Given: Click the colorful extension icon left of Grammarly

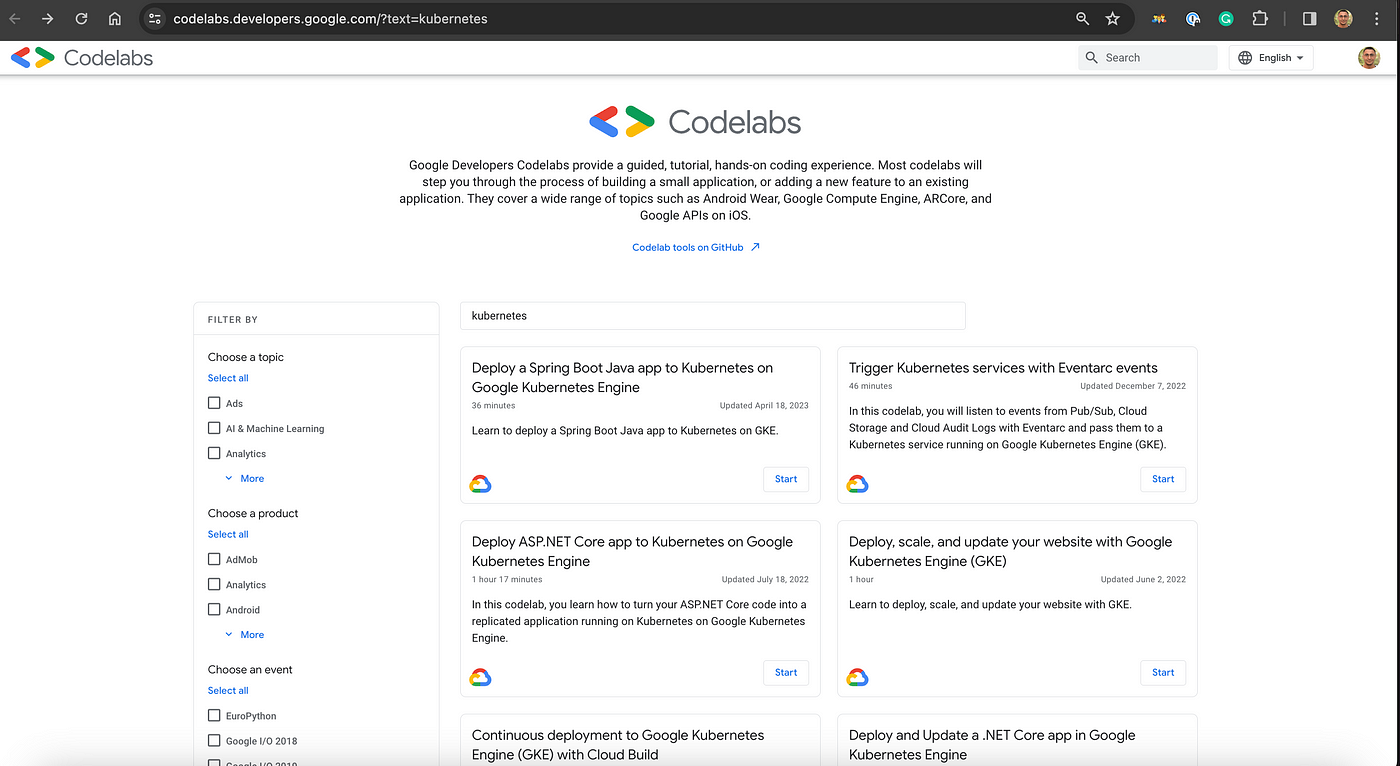Looking at the screenshot, I should 1159,19.
